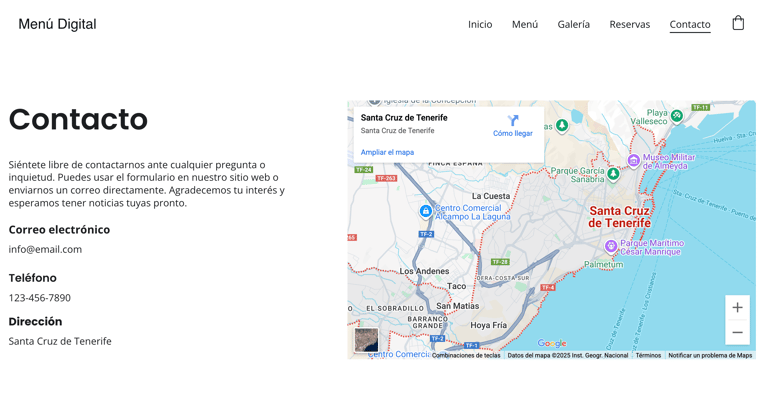
Task: Select the Centro Comercial Alcampo La Laguna marker icon
Action: pyautogui.click(x=426, y=211)
